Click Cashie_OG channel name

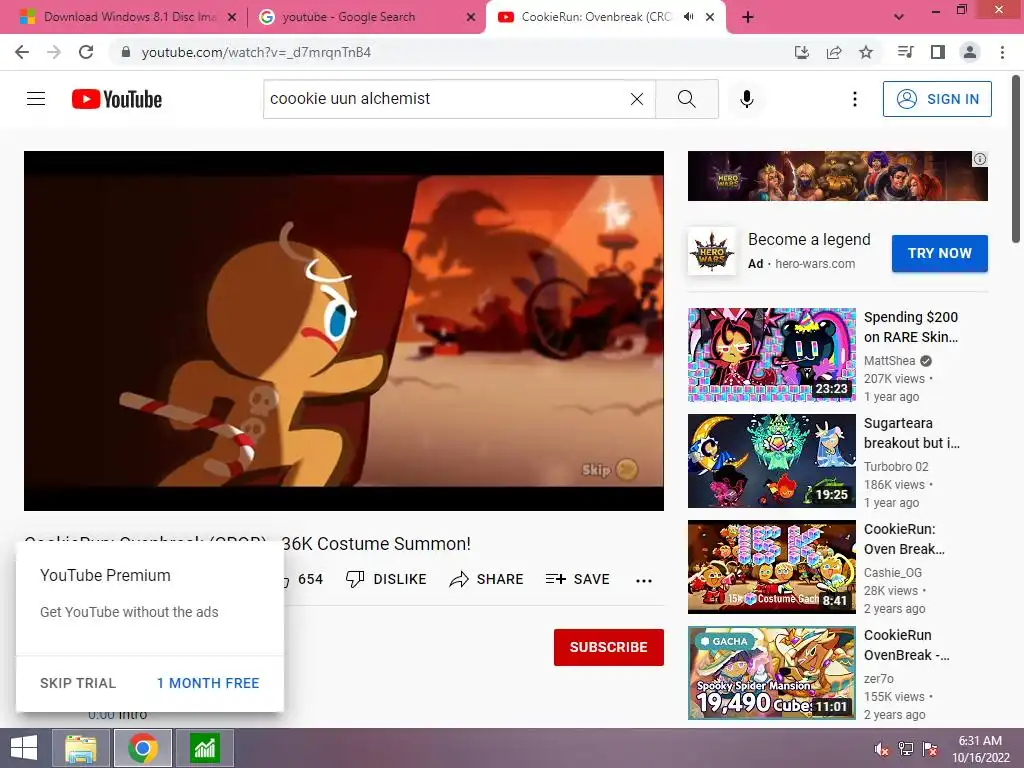(x=893, y=573)
